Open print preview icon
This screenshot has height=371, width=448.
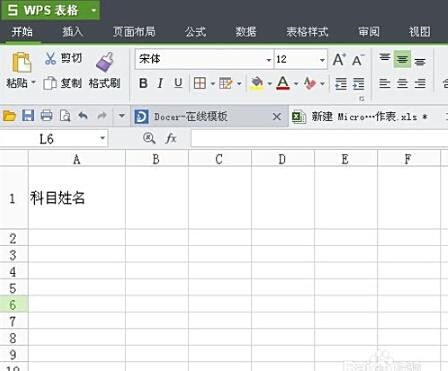pyautogui.click(x=65, y=116)
